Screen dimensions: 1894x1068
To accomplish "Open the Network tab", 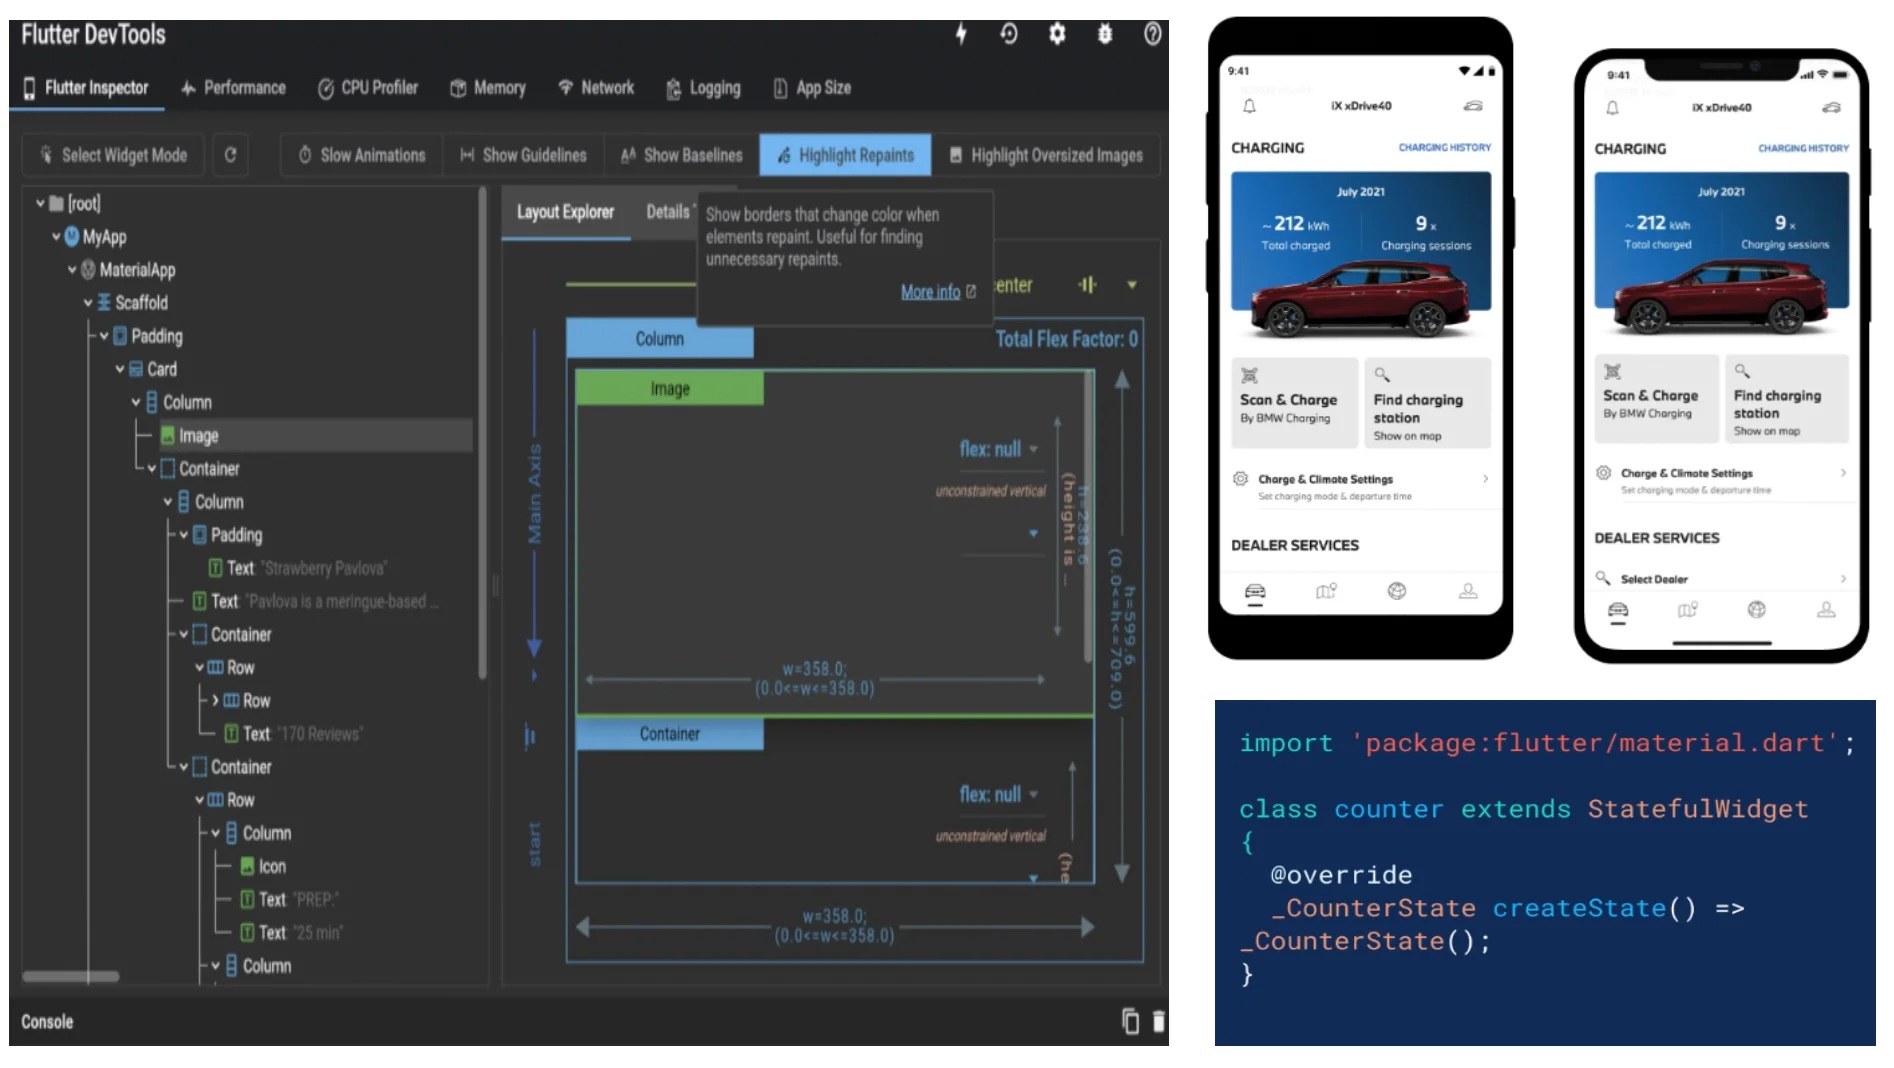I will coord(596,88).
